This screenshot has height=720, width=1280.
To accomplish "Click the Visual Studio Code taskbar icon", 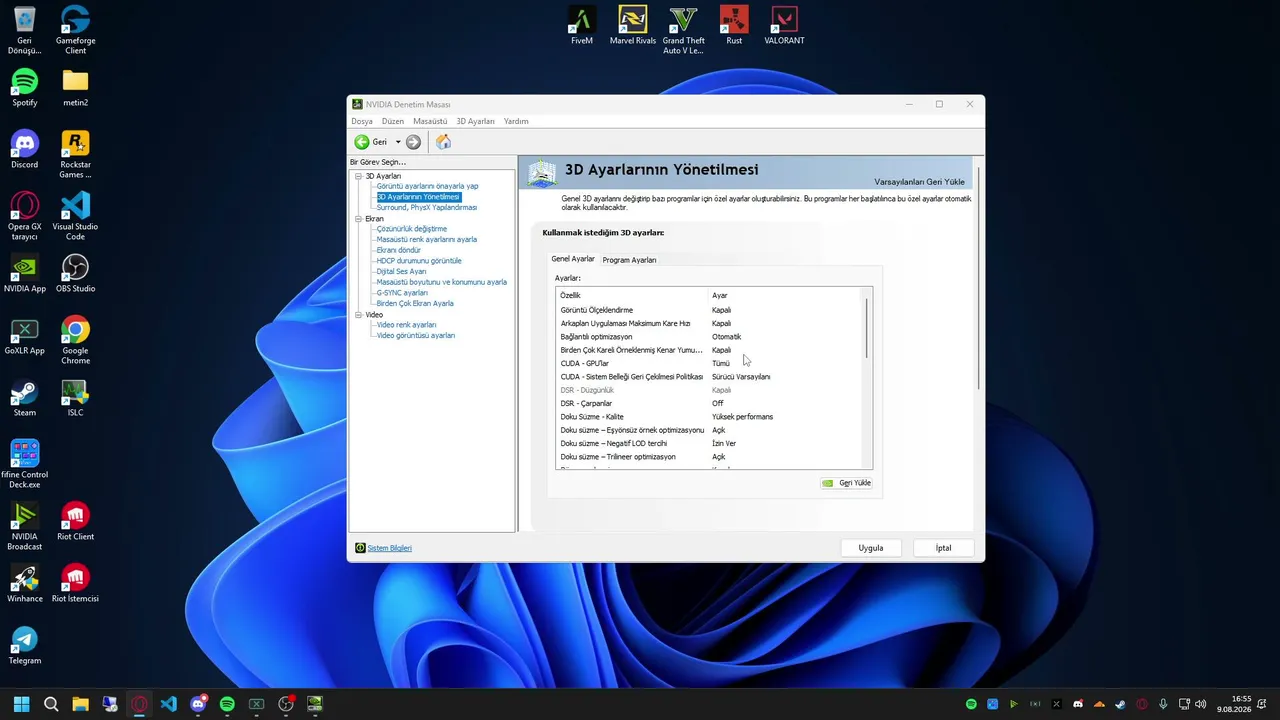I will pos(168,704).
